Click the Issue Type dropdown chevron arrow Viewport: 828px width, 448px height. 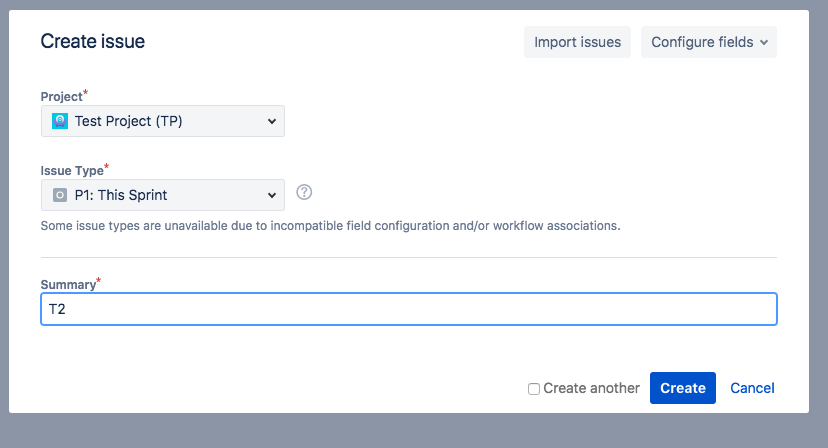coord(271,195)
